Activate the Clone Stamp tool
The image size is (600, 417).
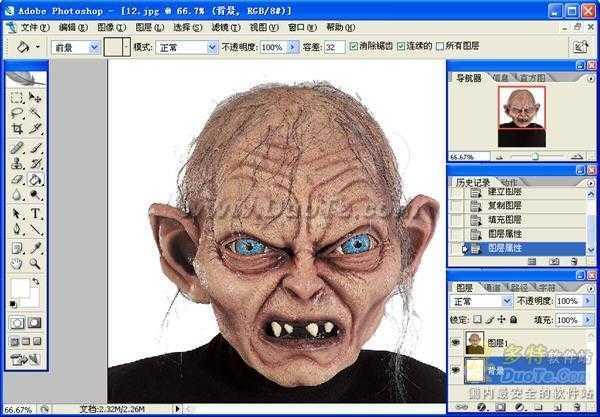(17, 163)
